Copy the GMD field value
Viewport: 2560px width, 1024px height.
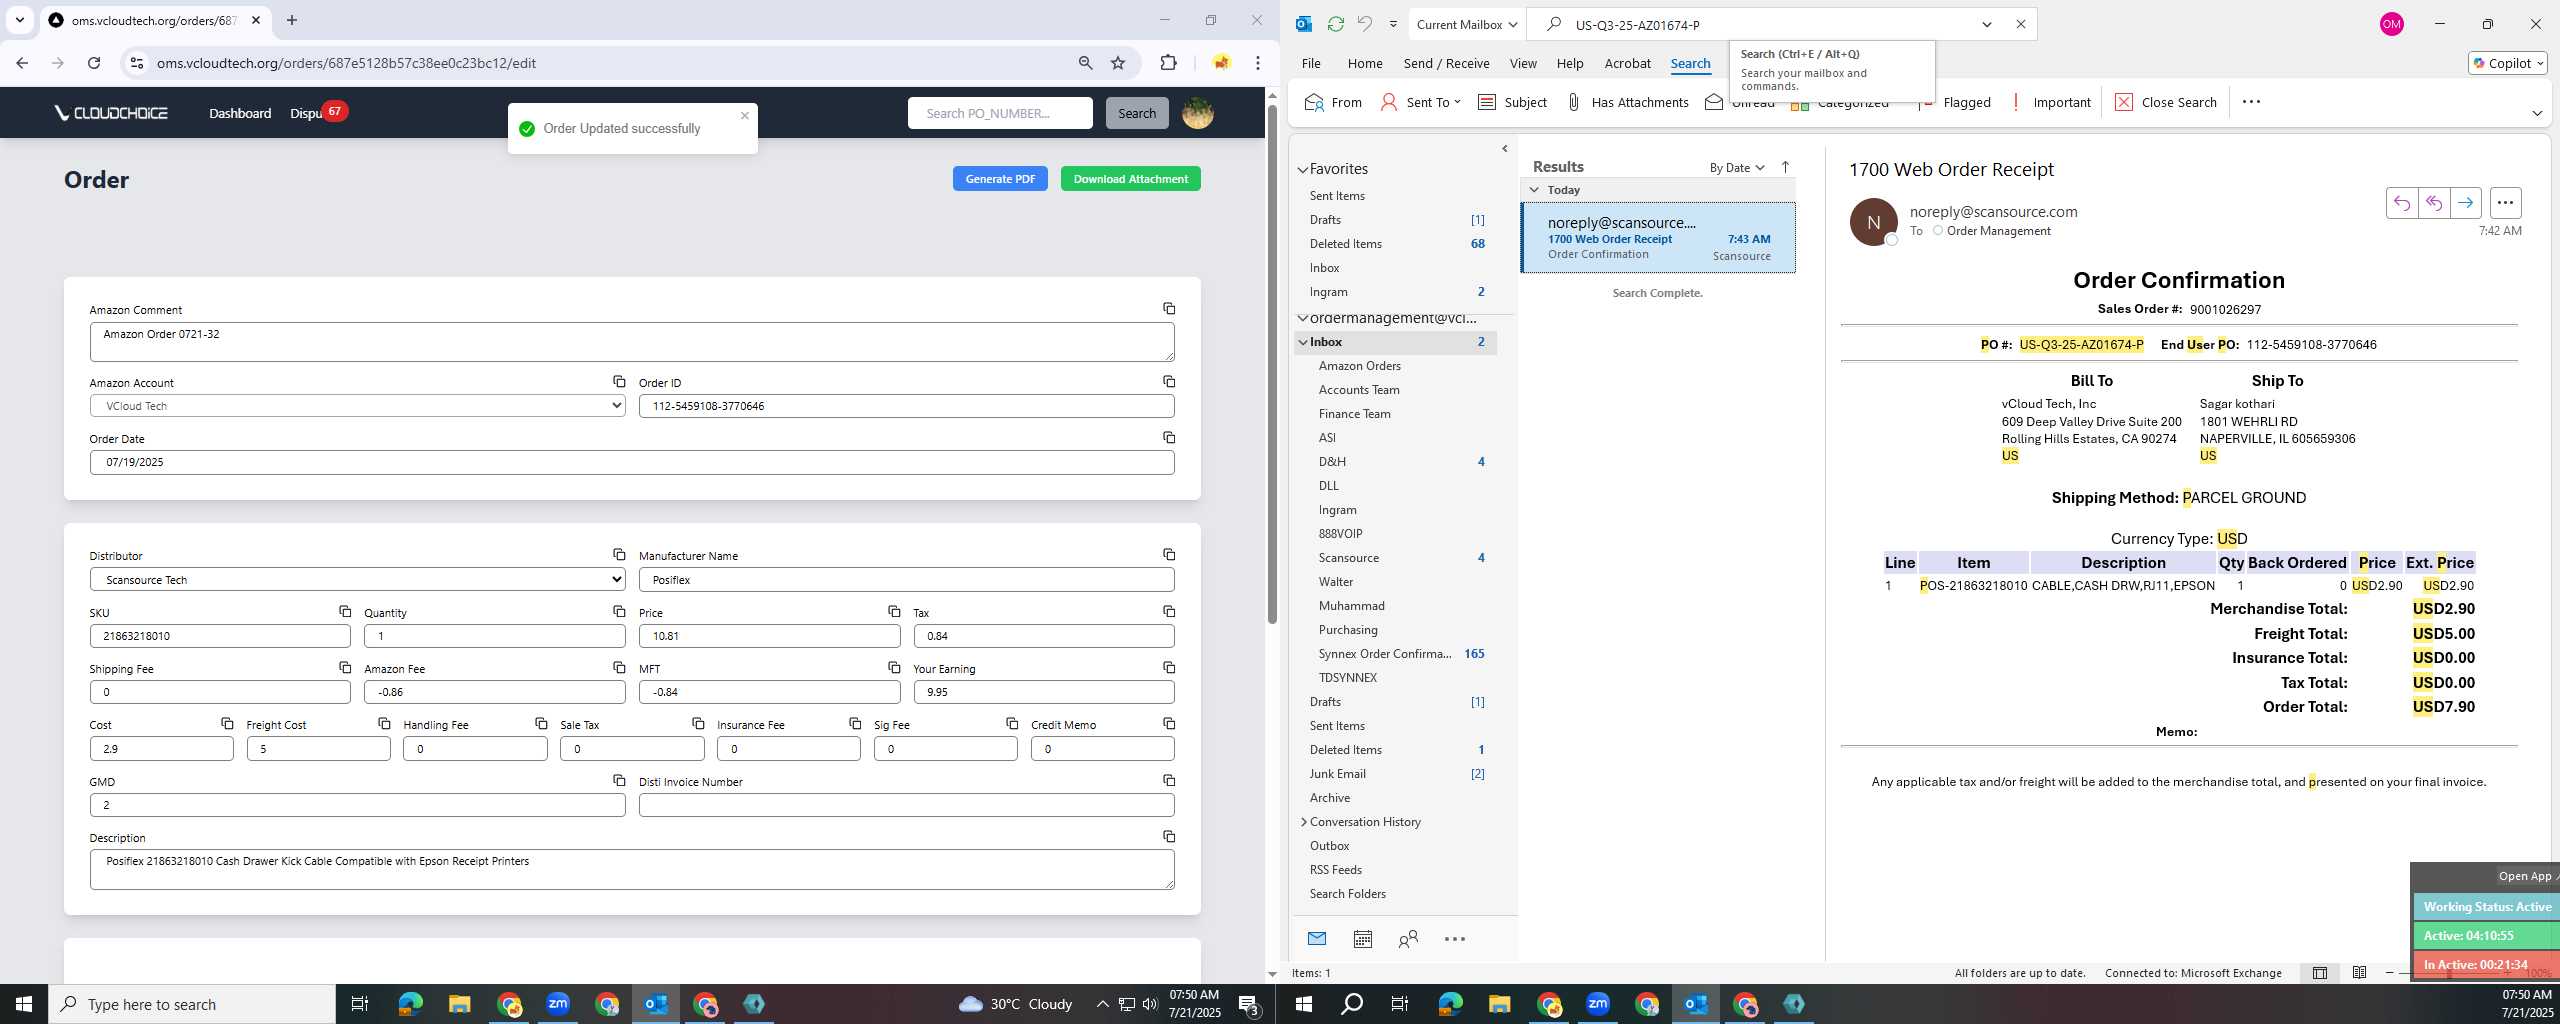click(619, 781)
